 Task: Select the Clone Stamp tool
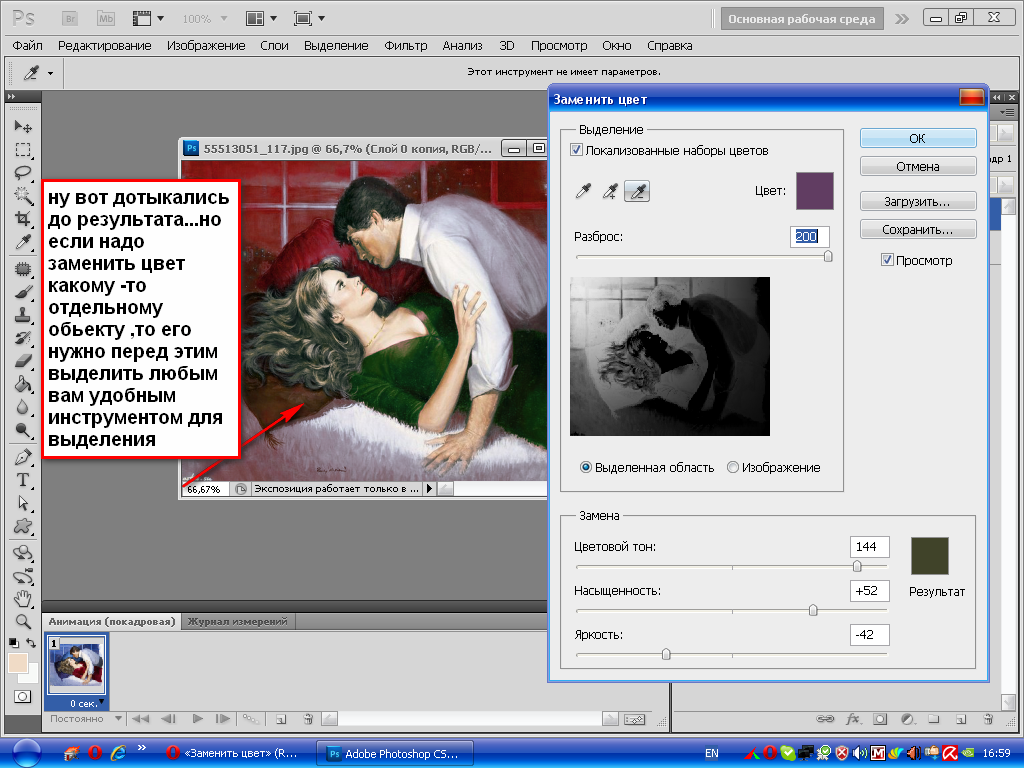coord(23,315)
